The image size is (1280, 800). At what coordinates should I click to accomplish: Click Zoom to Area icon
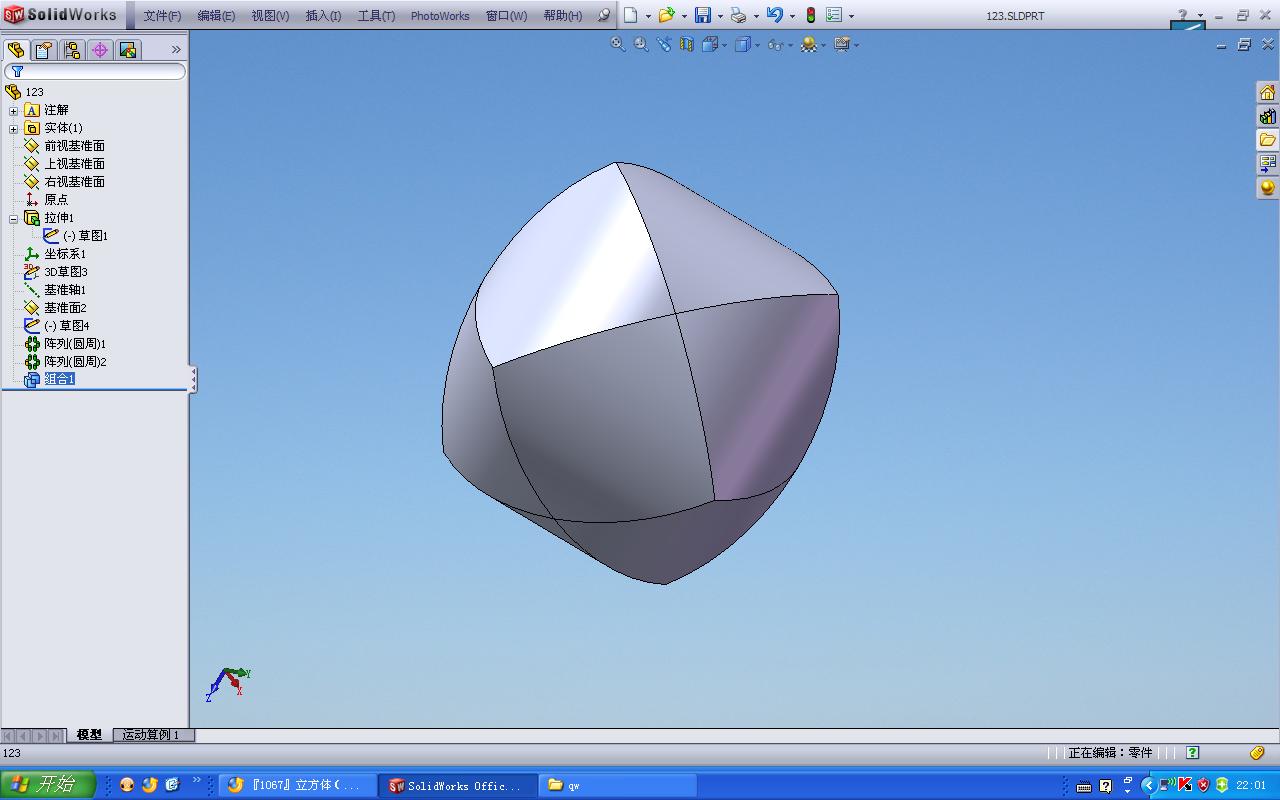click(641, 44)
